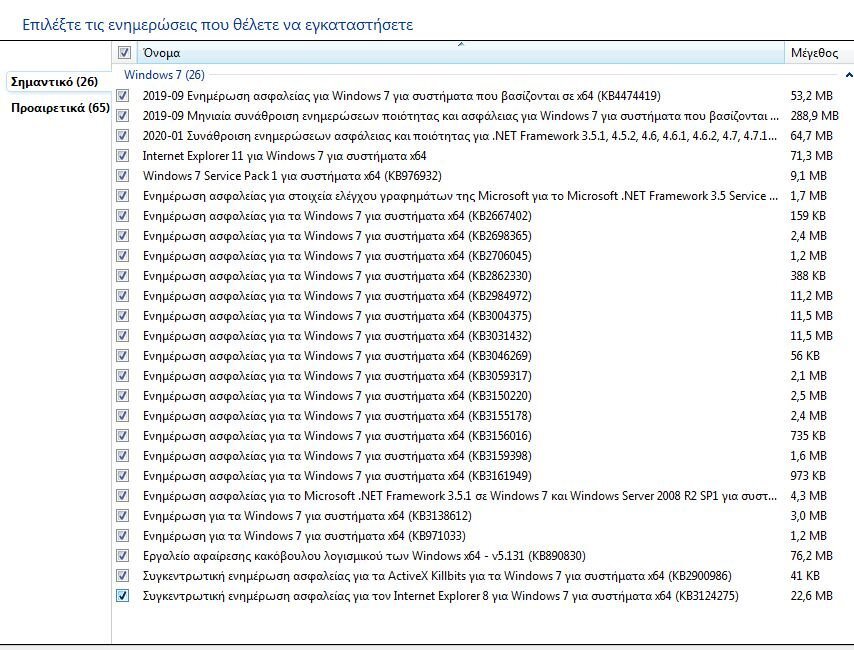Select the Microsoft chart controls security update row
The height and width of the screenshot is (650, 854).
point(460,196)
